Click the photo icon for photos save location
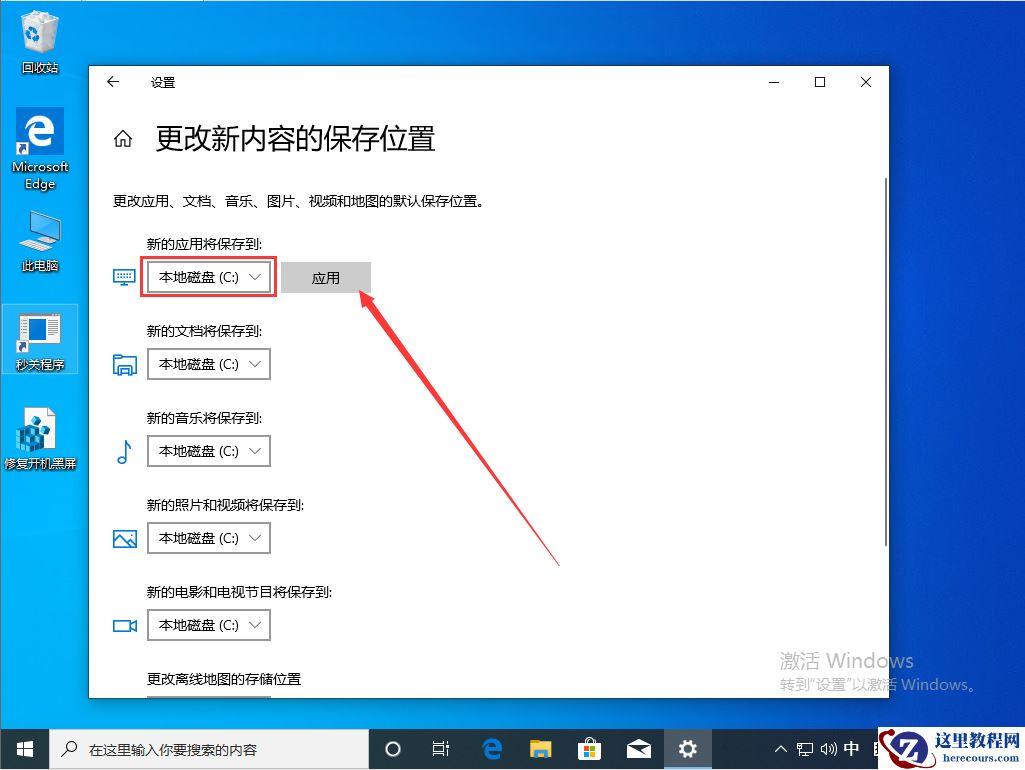The image size is (1025, 770). click(x=124, y=538)
